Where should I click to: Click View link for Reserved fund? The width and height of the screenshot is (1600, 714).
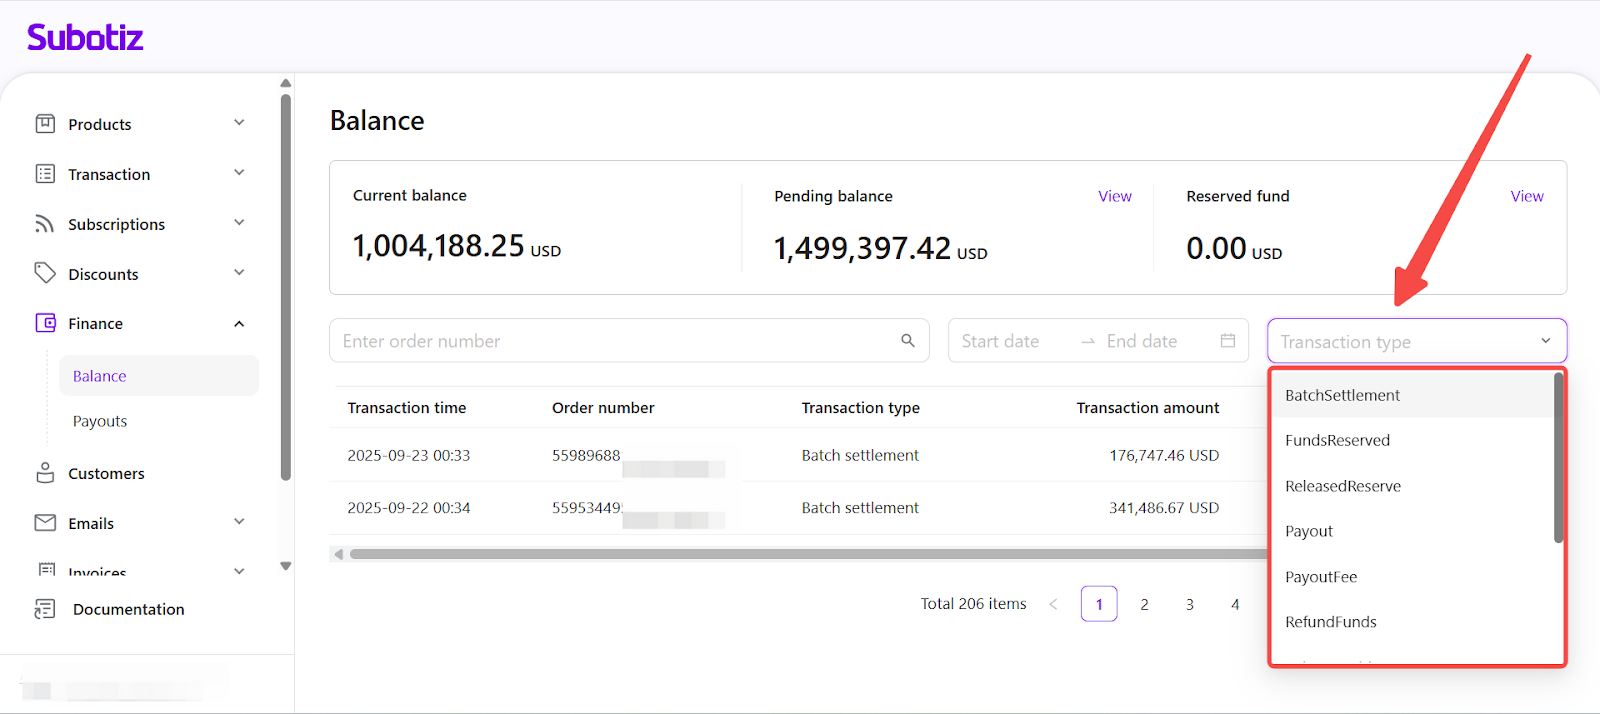(x=1526, y=196)
